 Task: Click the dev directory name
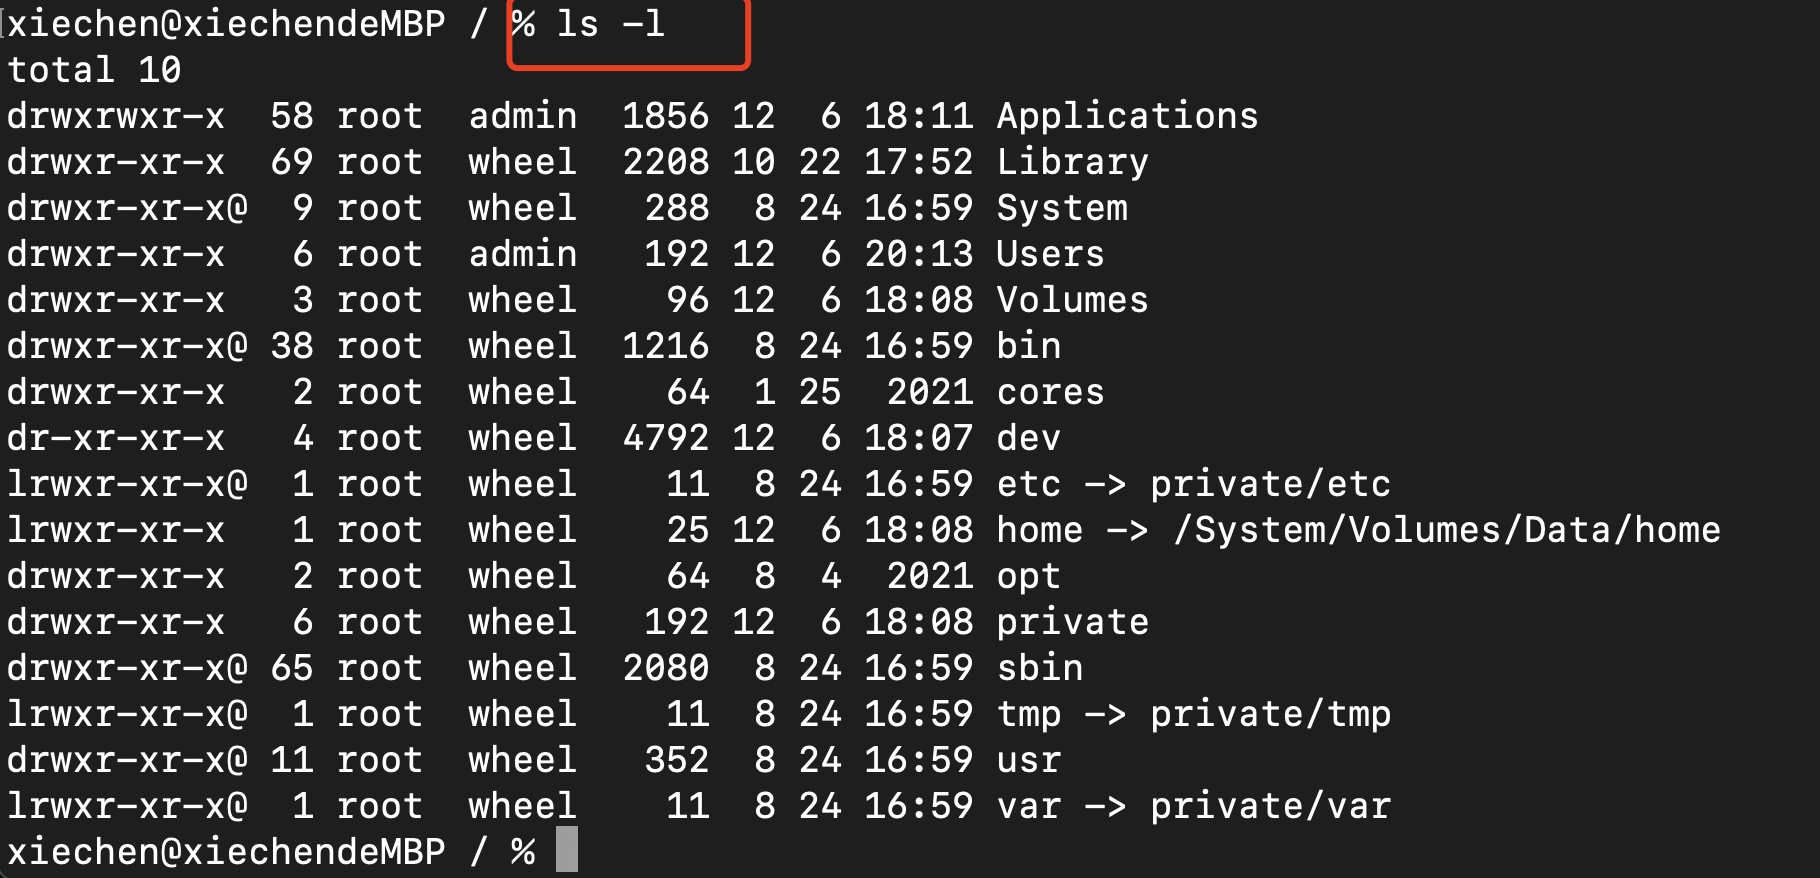point(1029,438)
